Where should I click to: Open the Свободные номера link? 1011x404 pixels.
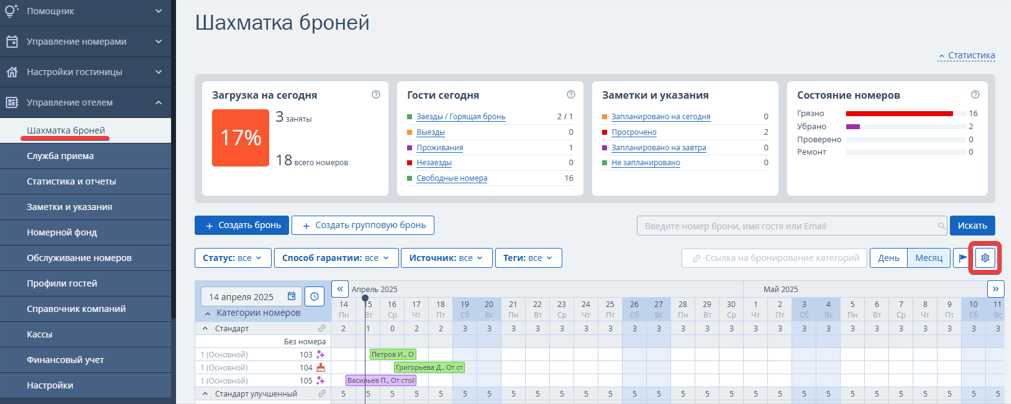pos(452,178)
